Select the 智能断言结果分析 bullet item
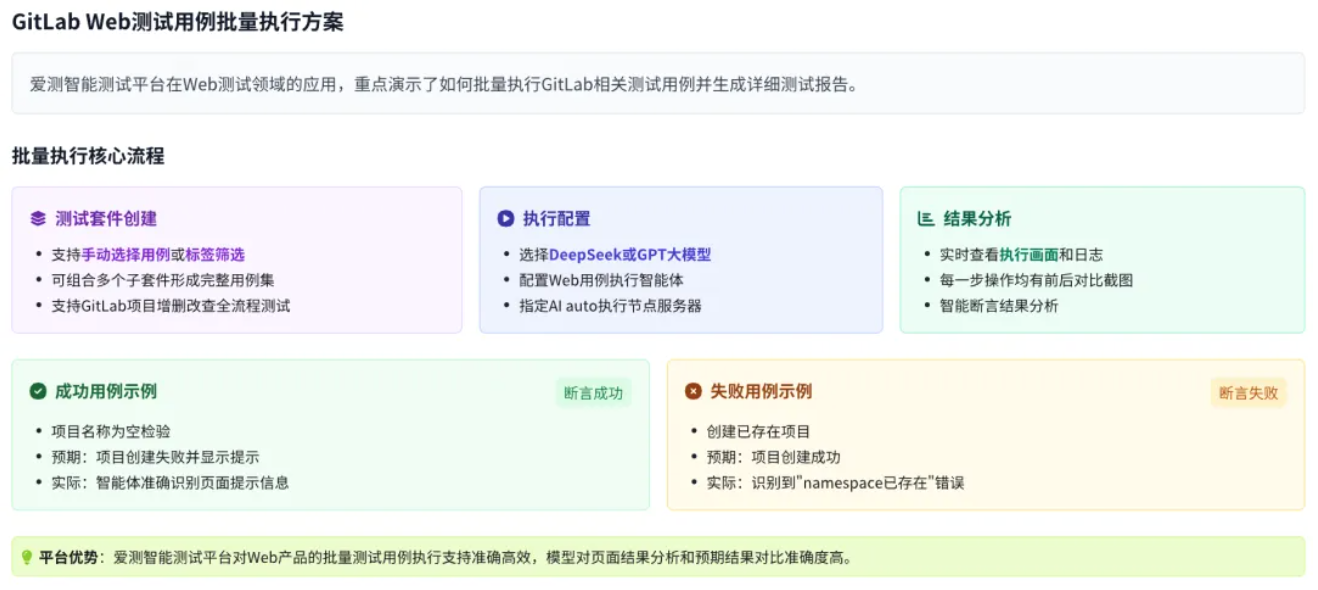Screen dimensions: 1318x590 point(1001,306)
